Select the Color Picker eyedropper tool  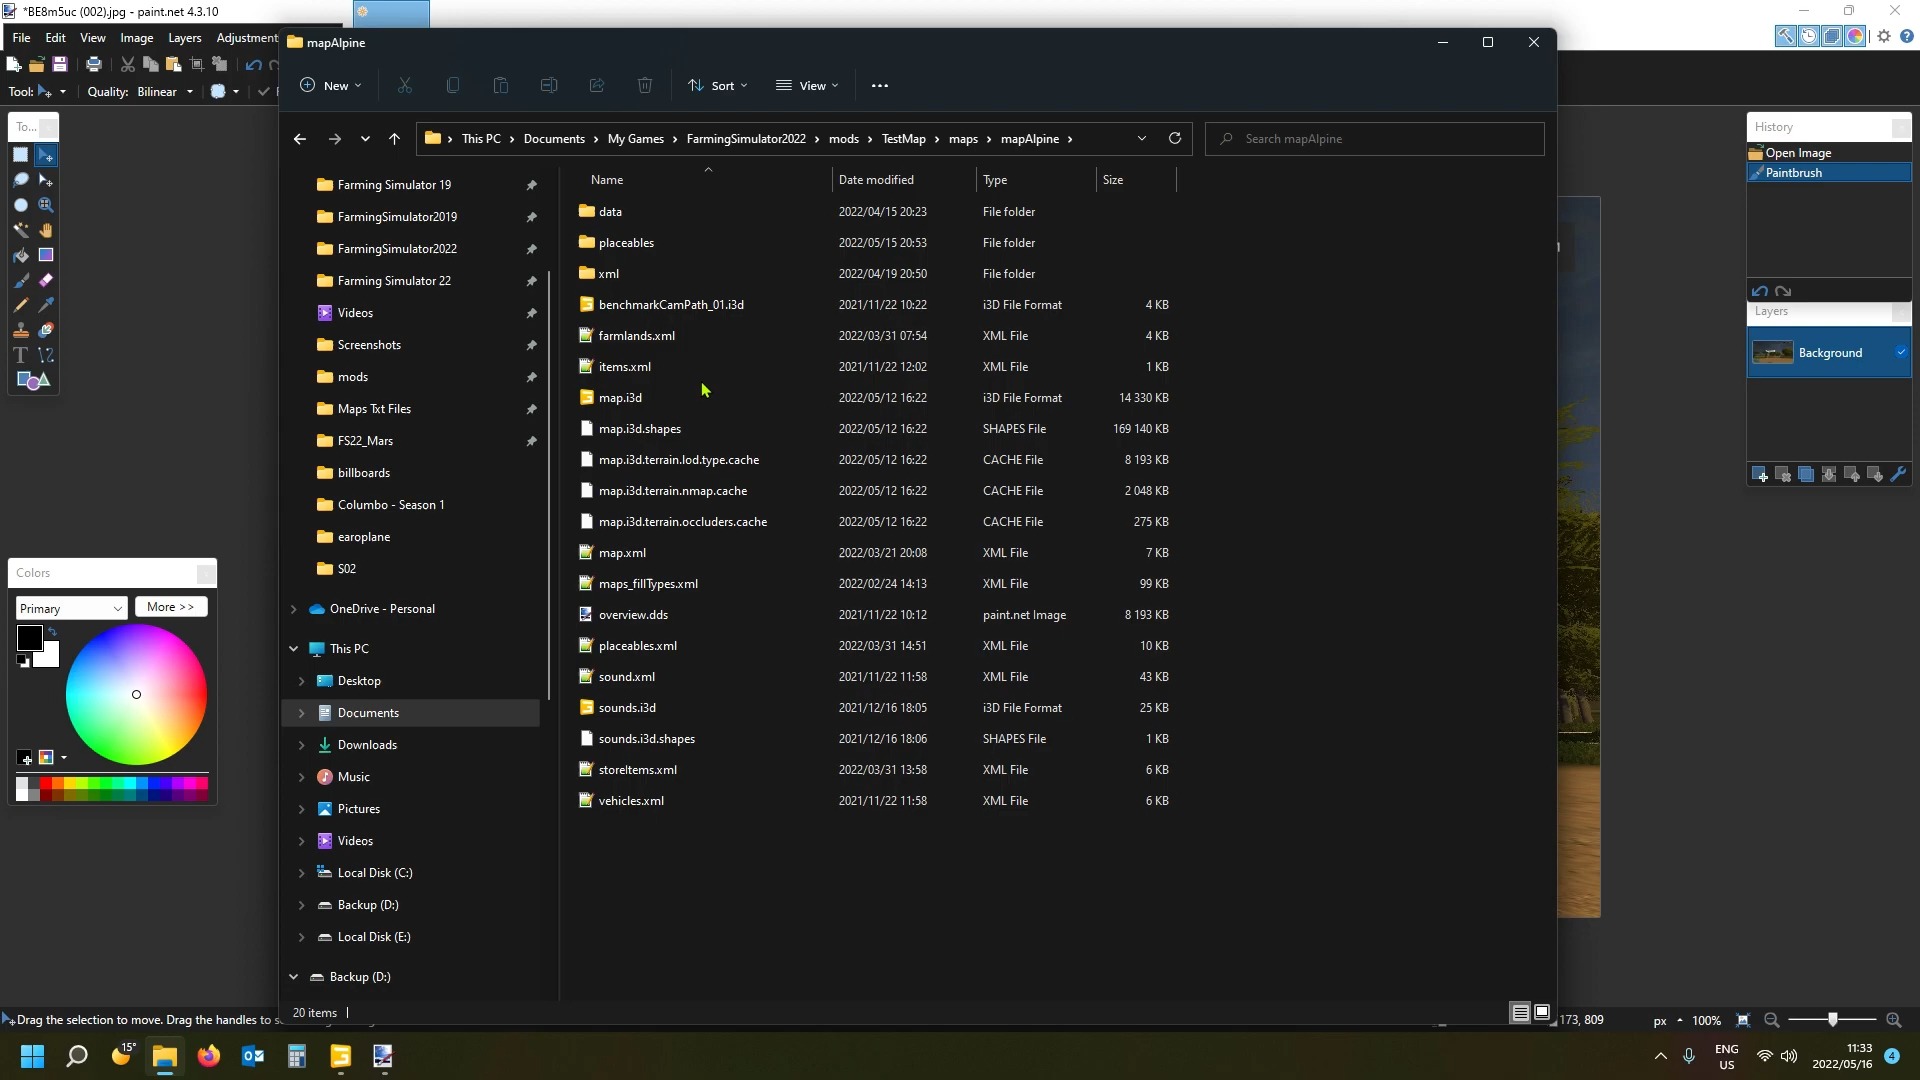[x=45, y=305]
